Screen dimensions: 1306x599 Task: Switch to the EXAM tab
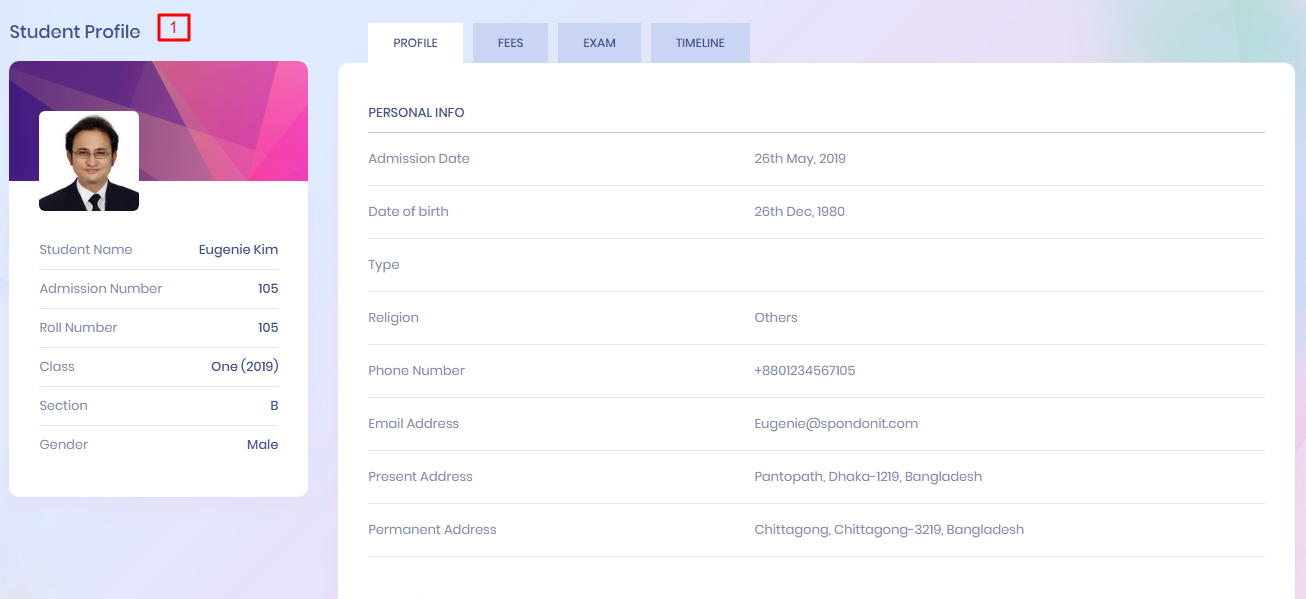pos(599,44)
